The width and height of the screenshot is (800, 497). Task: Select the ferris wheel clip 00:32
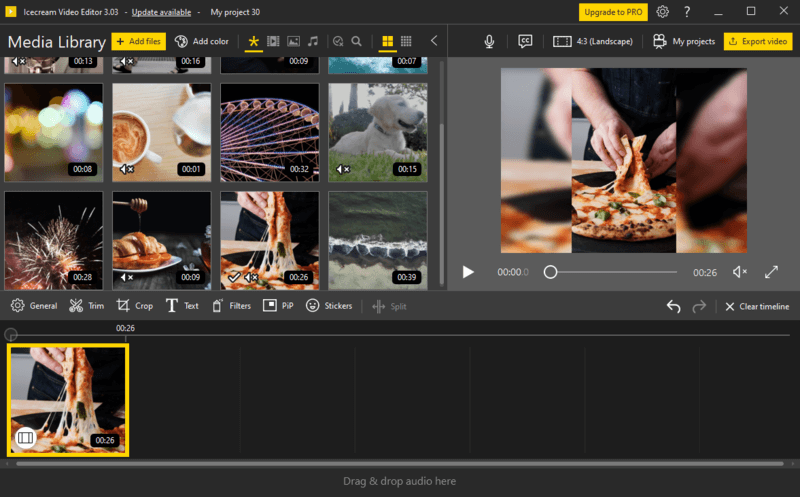coord(269,133)
